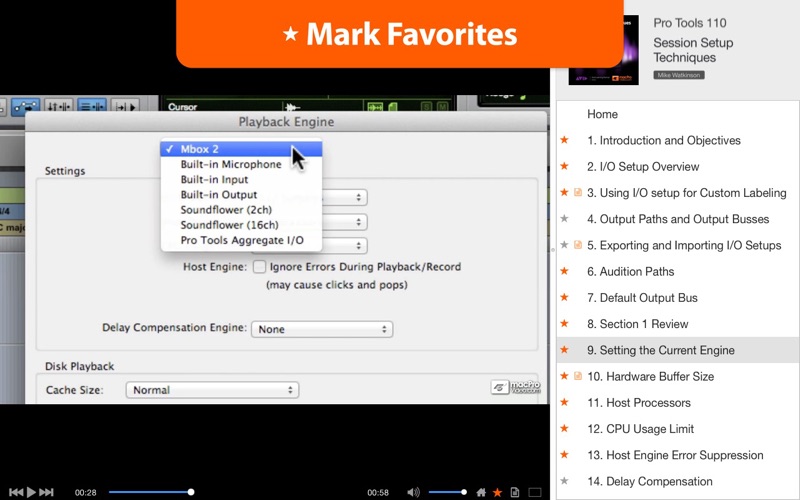Viewport: 800px width, 500px height.
Task: Toggle favorite star for Default Output Bus
Action: tap(564, 297)
